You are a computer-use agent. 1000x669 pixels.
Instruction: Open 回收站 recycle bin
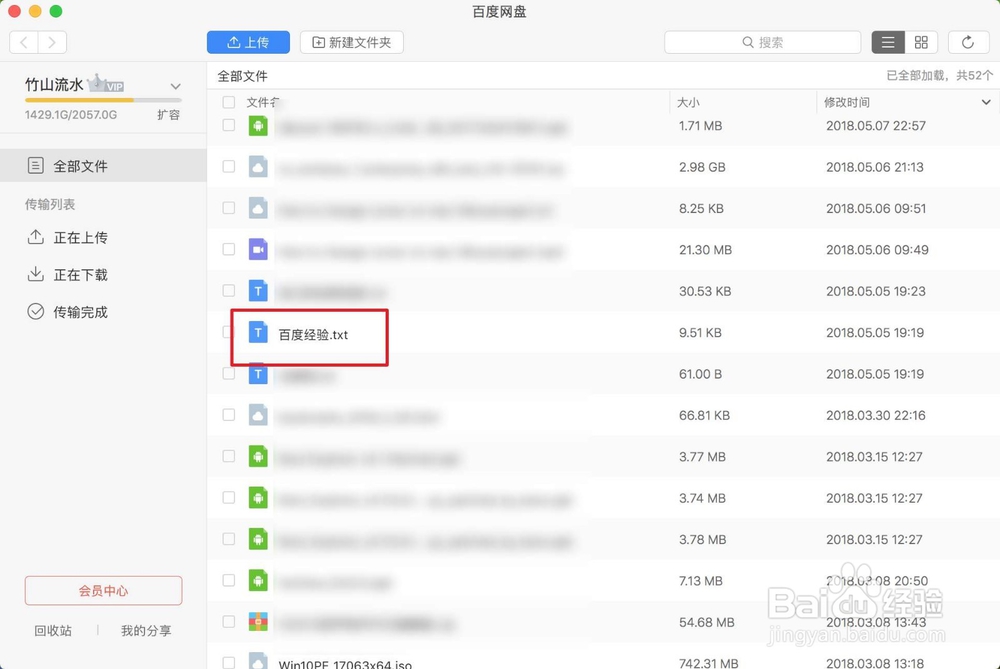[53, 631]
